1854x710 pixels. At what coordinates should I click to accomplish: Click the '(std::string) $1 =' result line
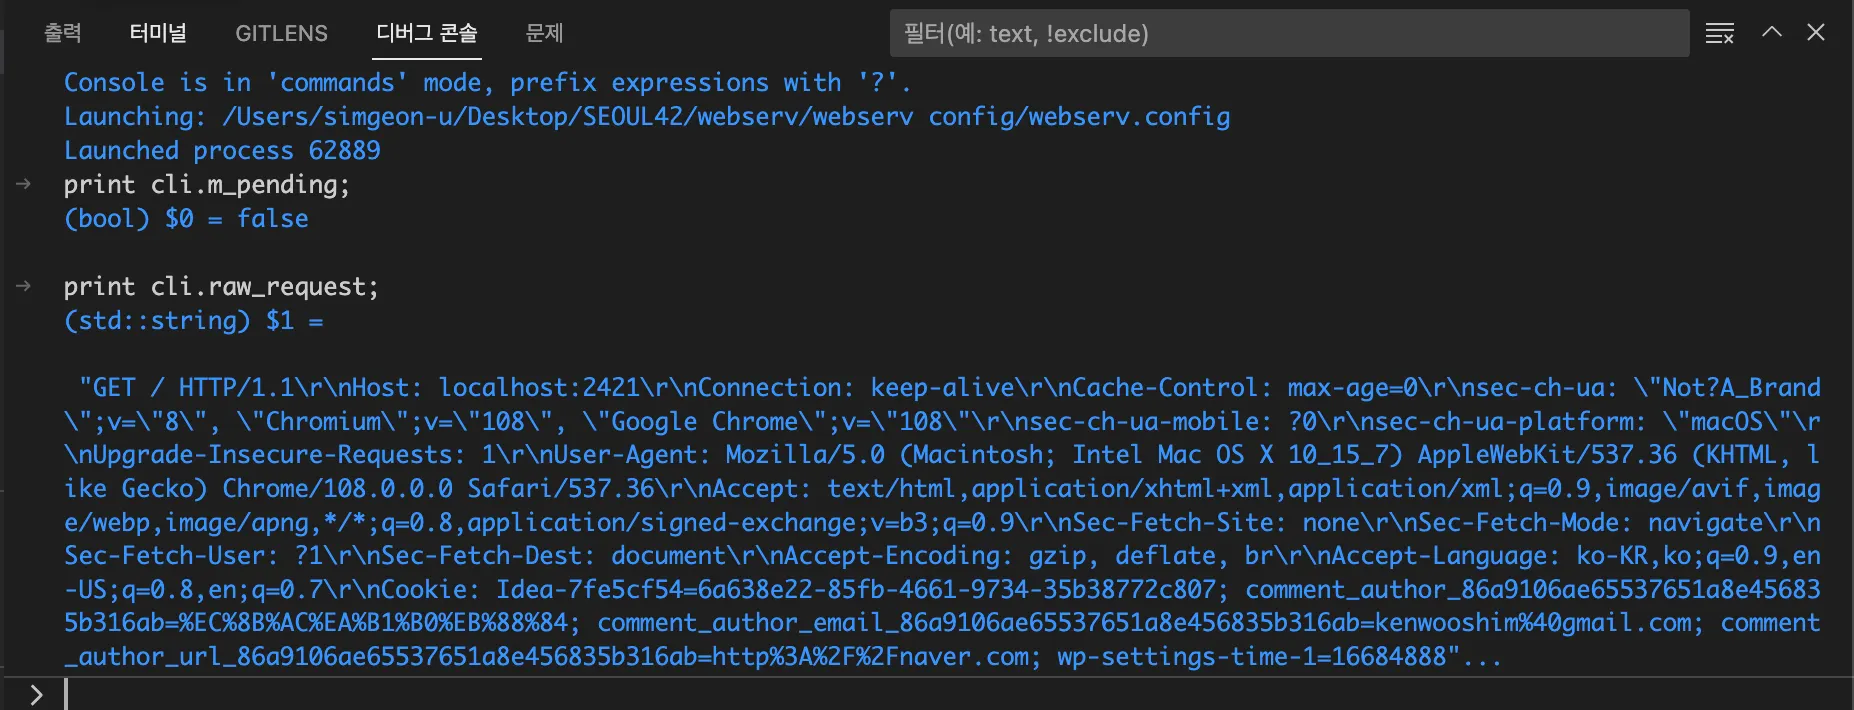[x=194, y=321]
